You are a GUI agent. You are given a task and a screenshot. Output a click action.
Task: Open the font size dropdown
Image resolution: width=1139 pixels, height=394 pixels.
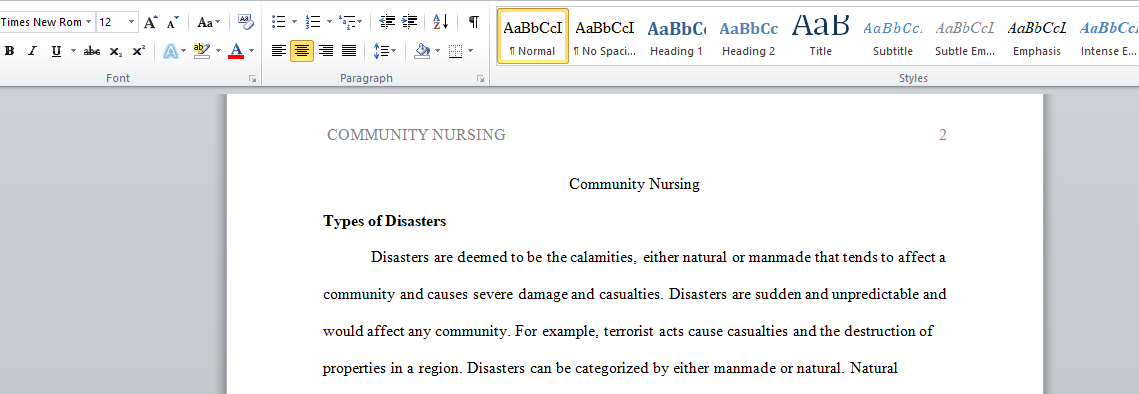click(131, 22)
